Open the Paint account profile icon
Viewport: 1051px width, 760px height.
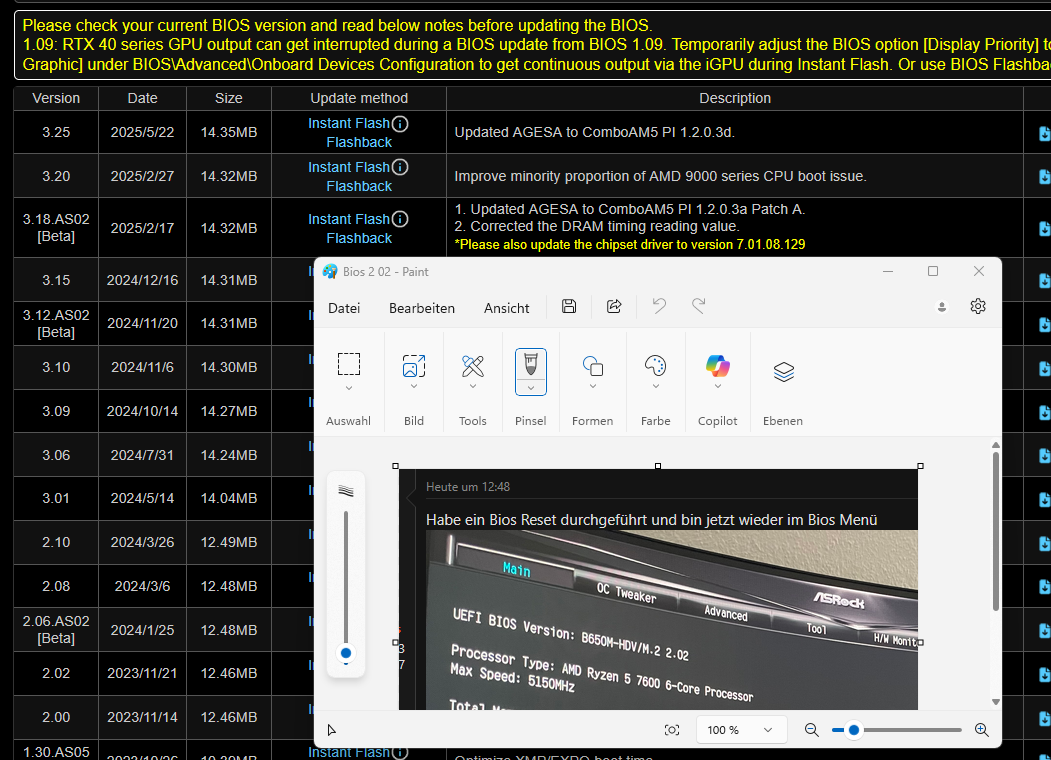click(x=942, y=307)
